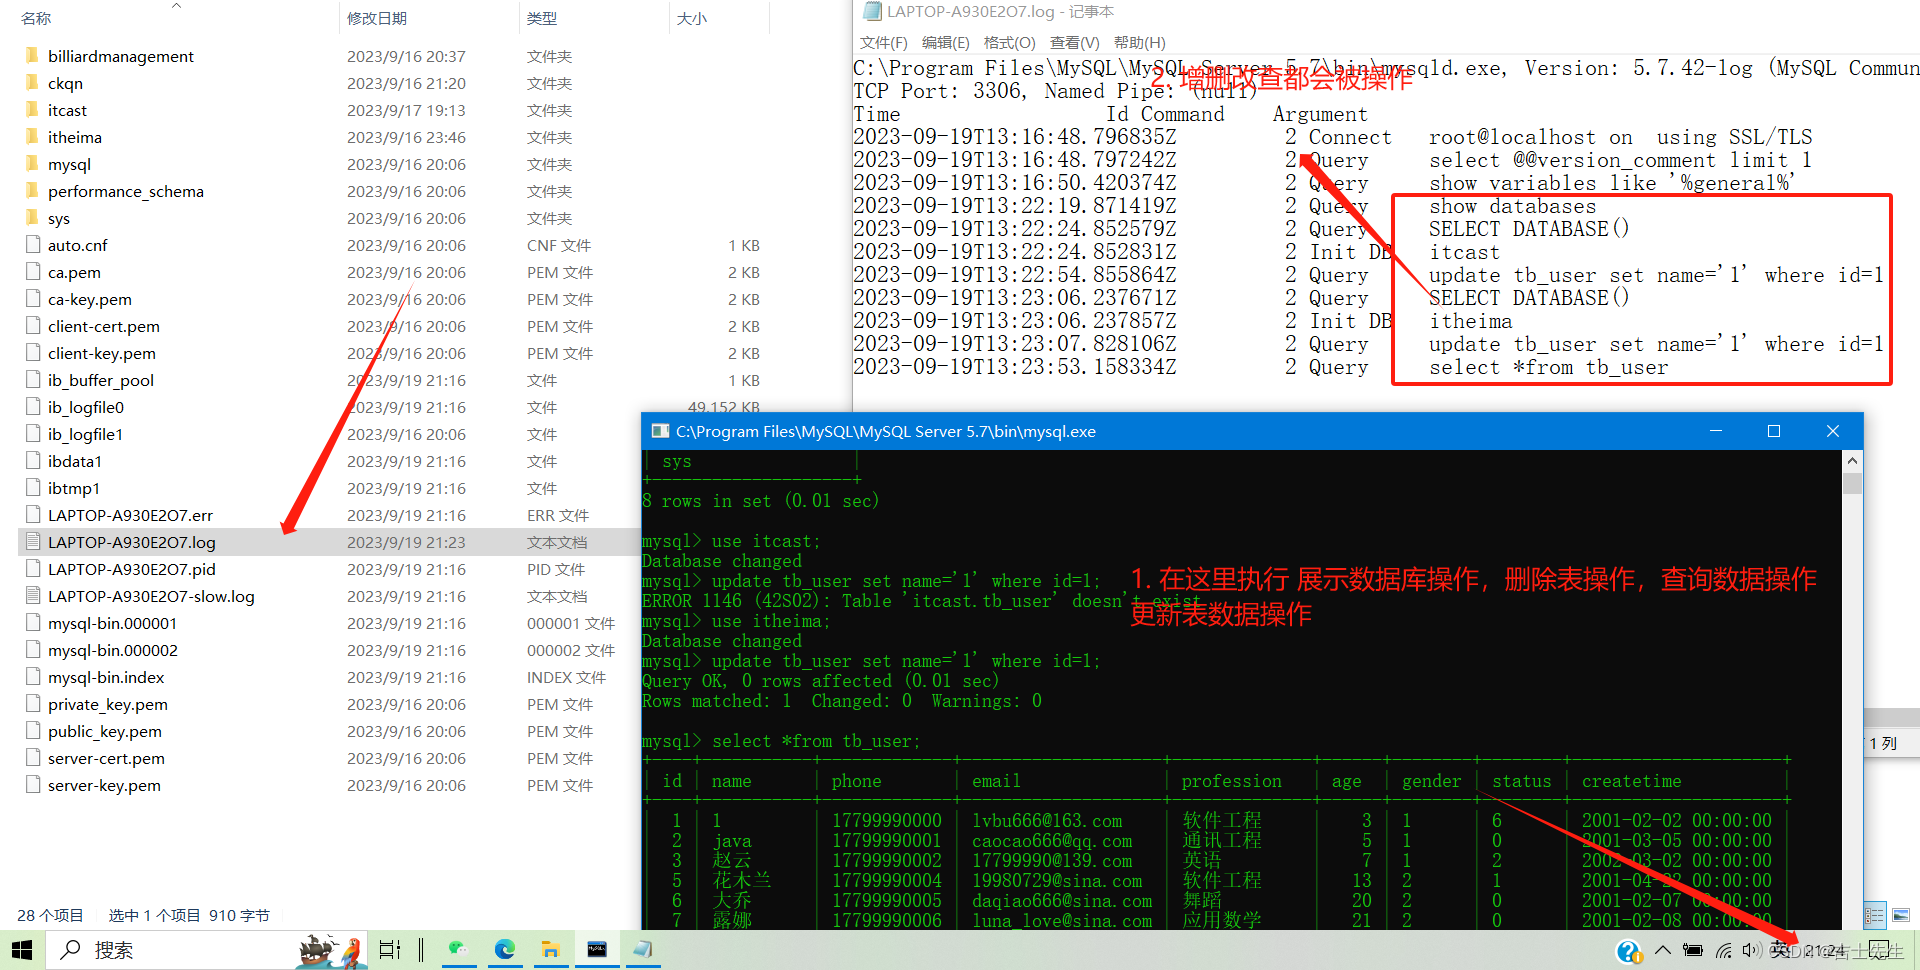Close the mysql.exe console window

coord(1833,431)
